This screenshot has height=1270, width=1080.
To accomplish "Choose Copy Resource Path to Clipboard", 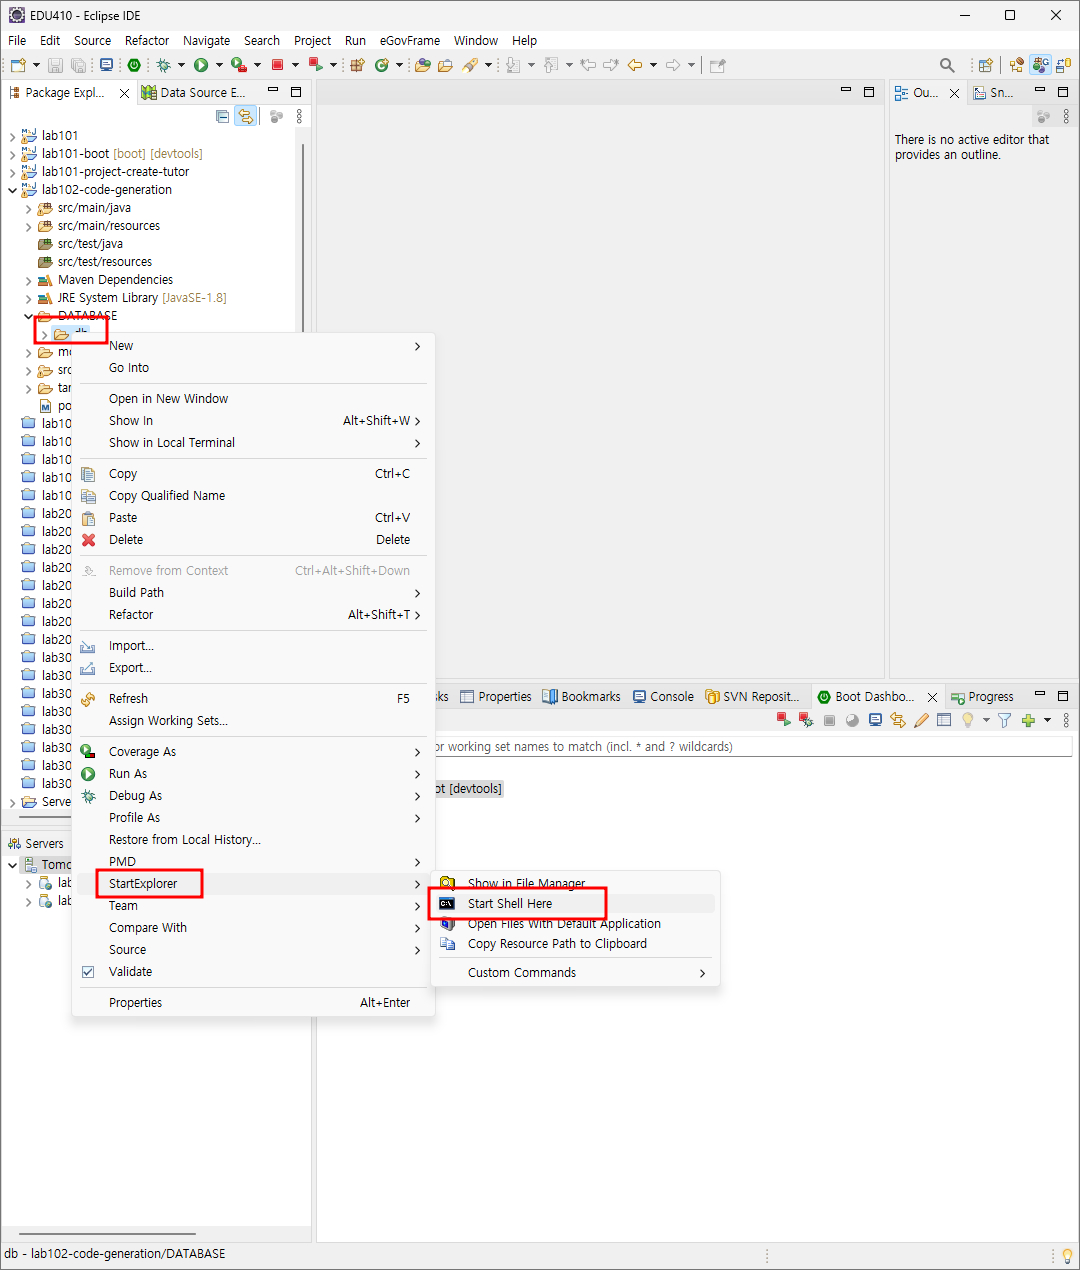I will (575, 944).
